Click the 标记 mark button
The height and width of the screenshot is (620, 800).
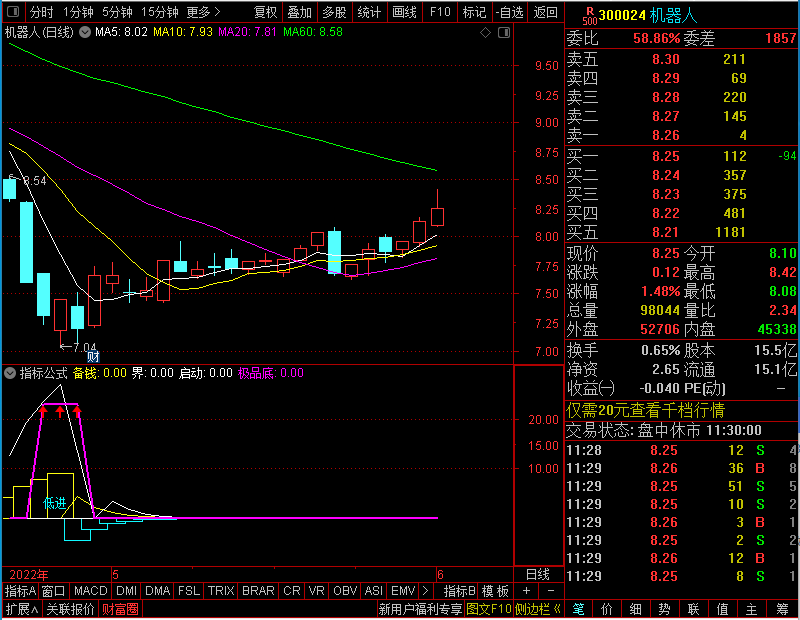(474, 12)
